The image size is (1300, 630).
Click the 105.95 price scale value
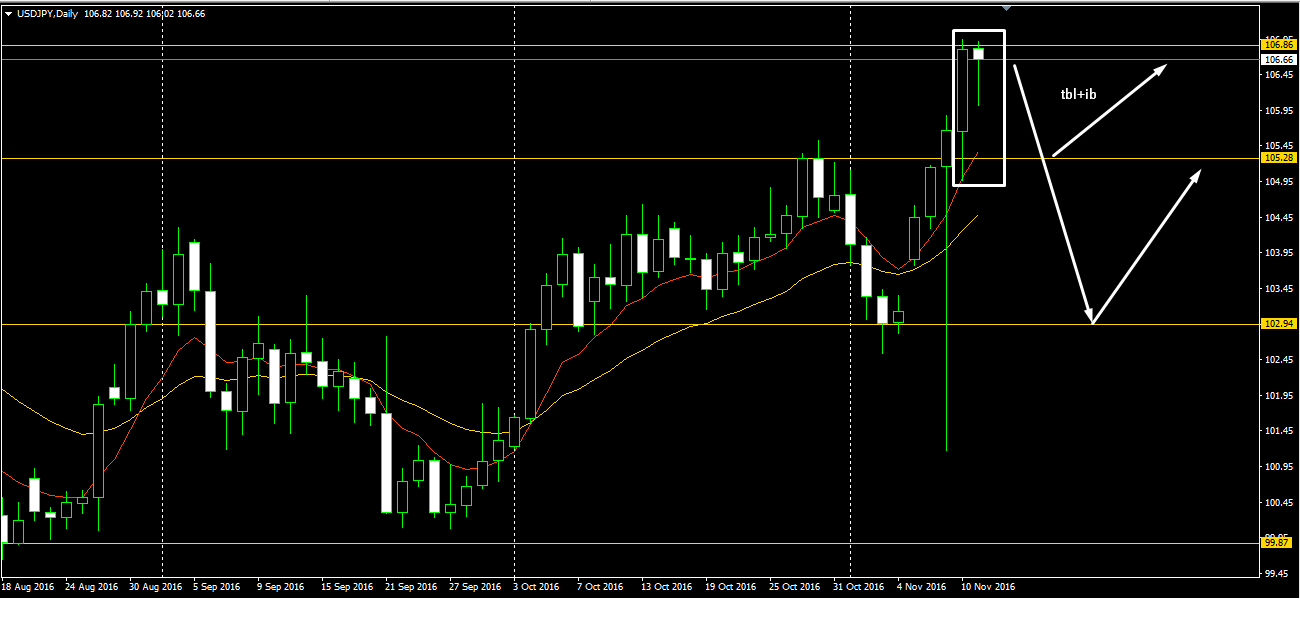tap(1279, 111)
